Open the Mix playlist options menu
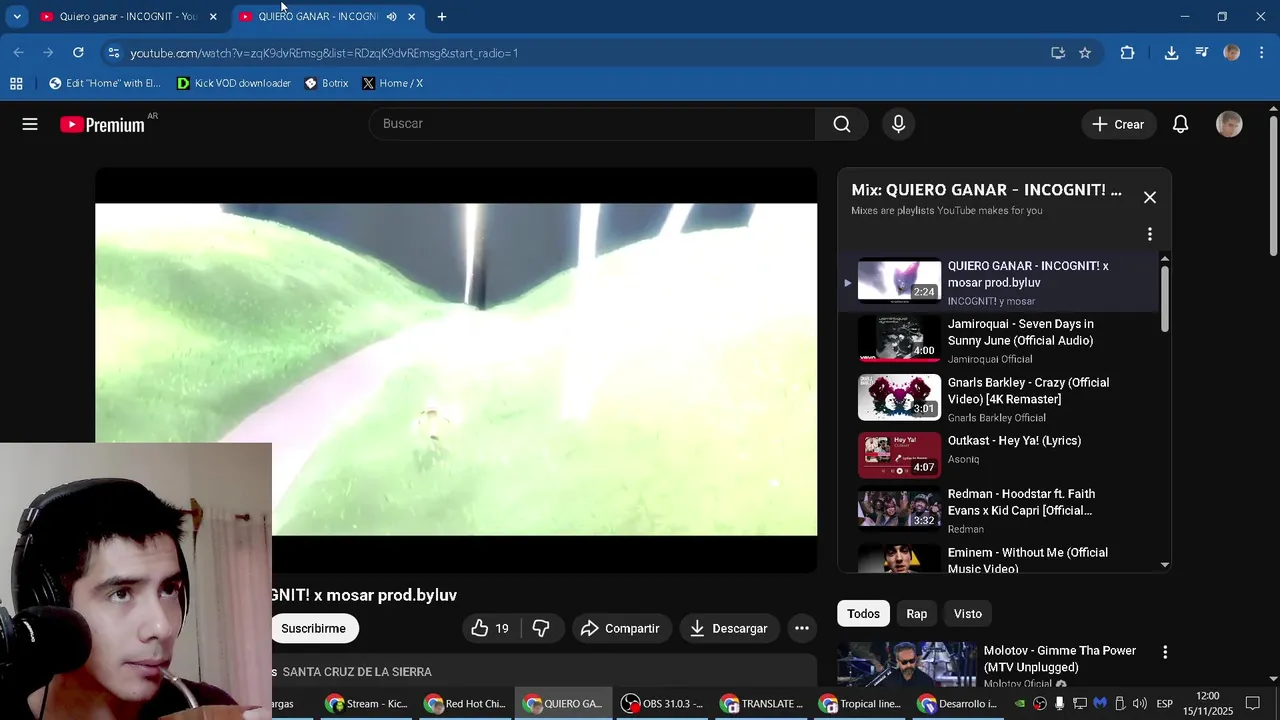The image size is (1280, 720). pos(1149,234)
